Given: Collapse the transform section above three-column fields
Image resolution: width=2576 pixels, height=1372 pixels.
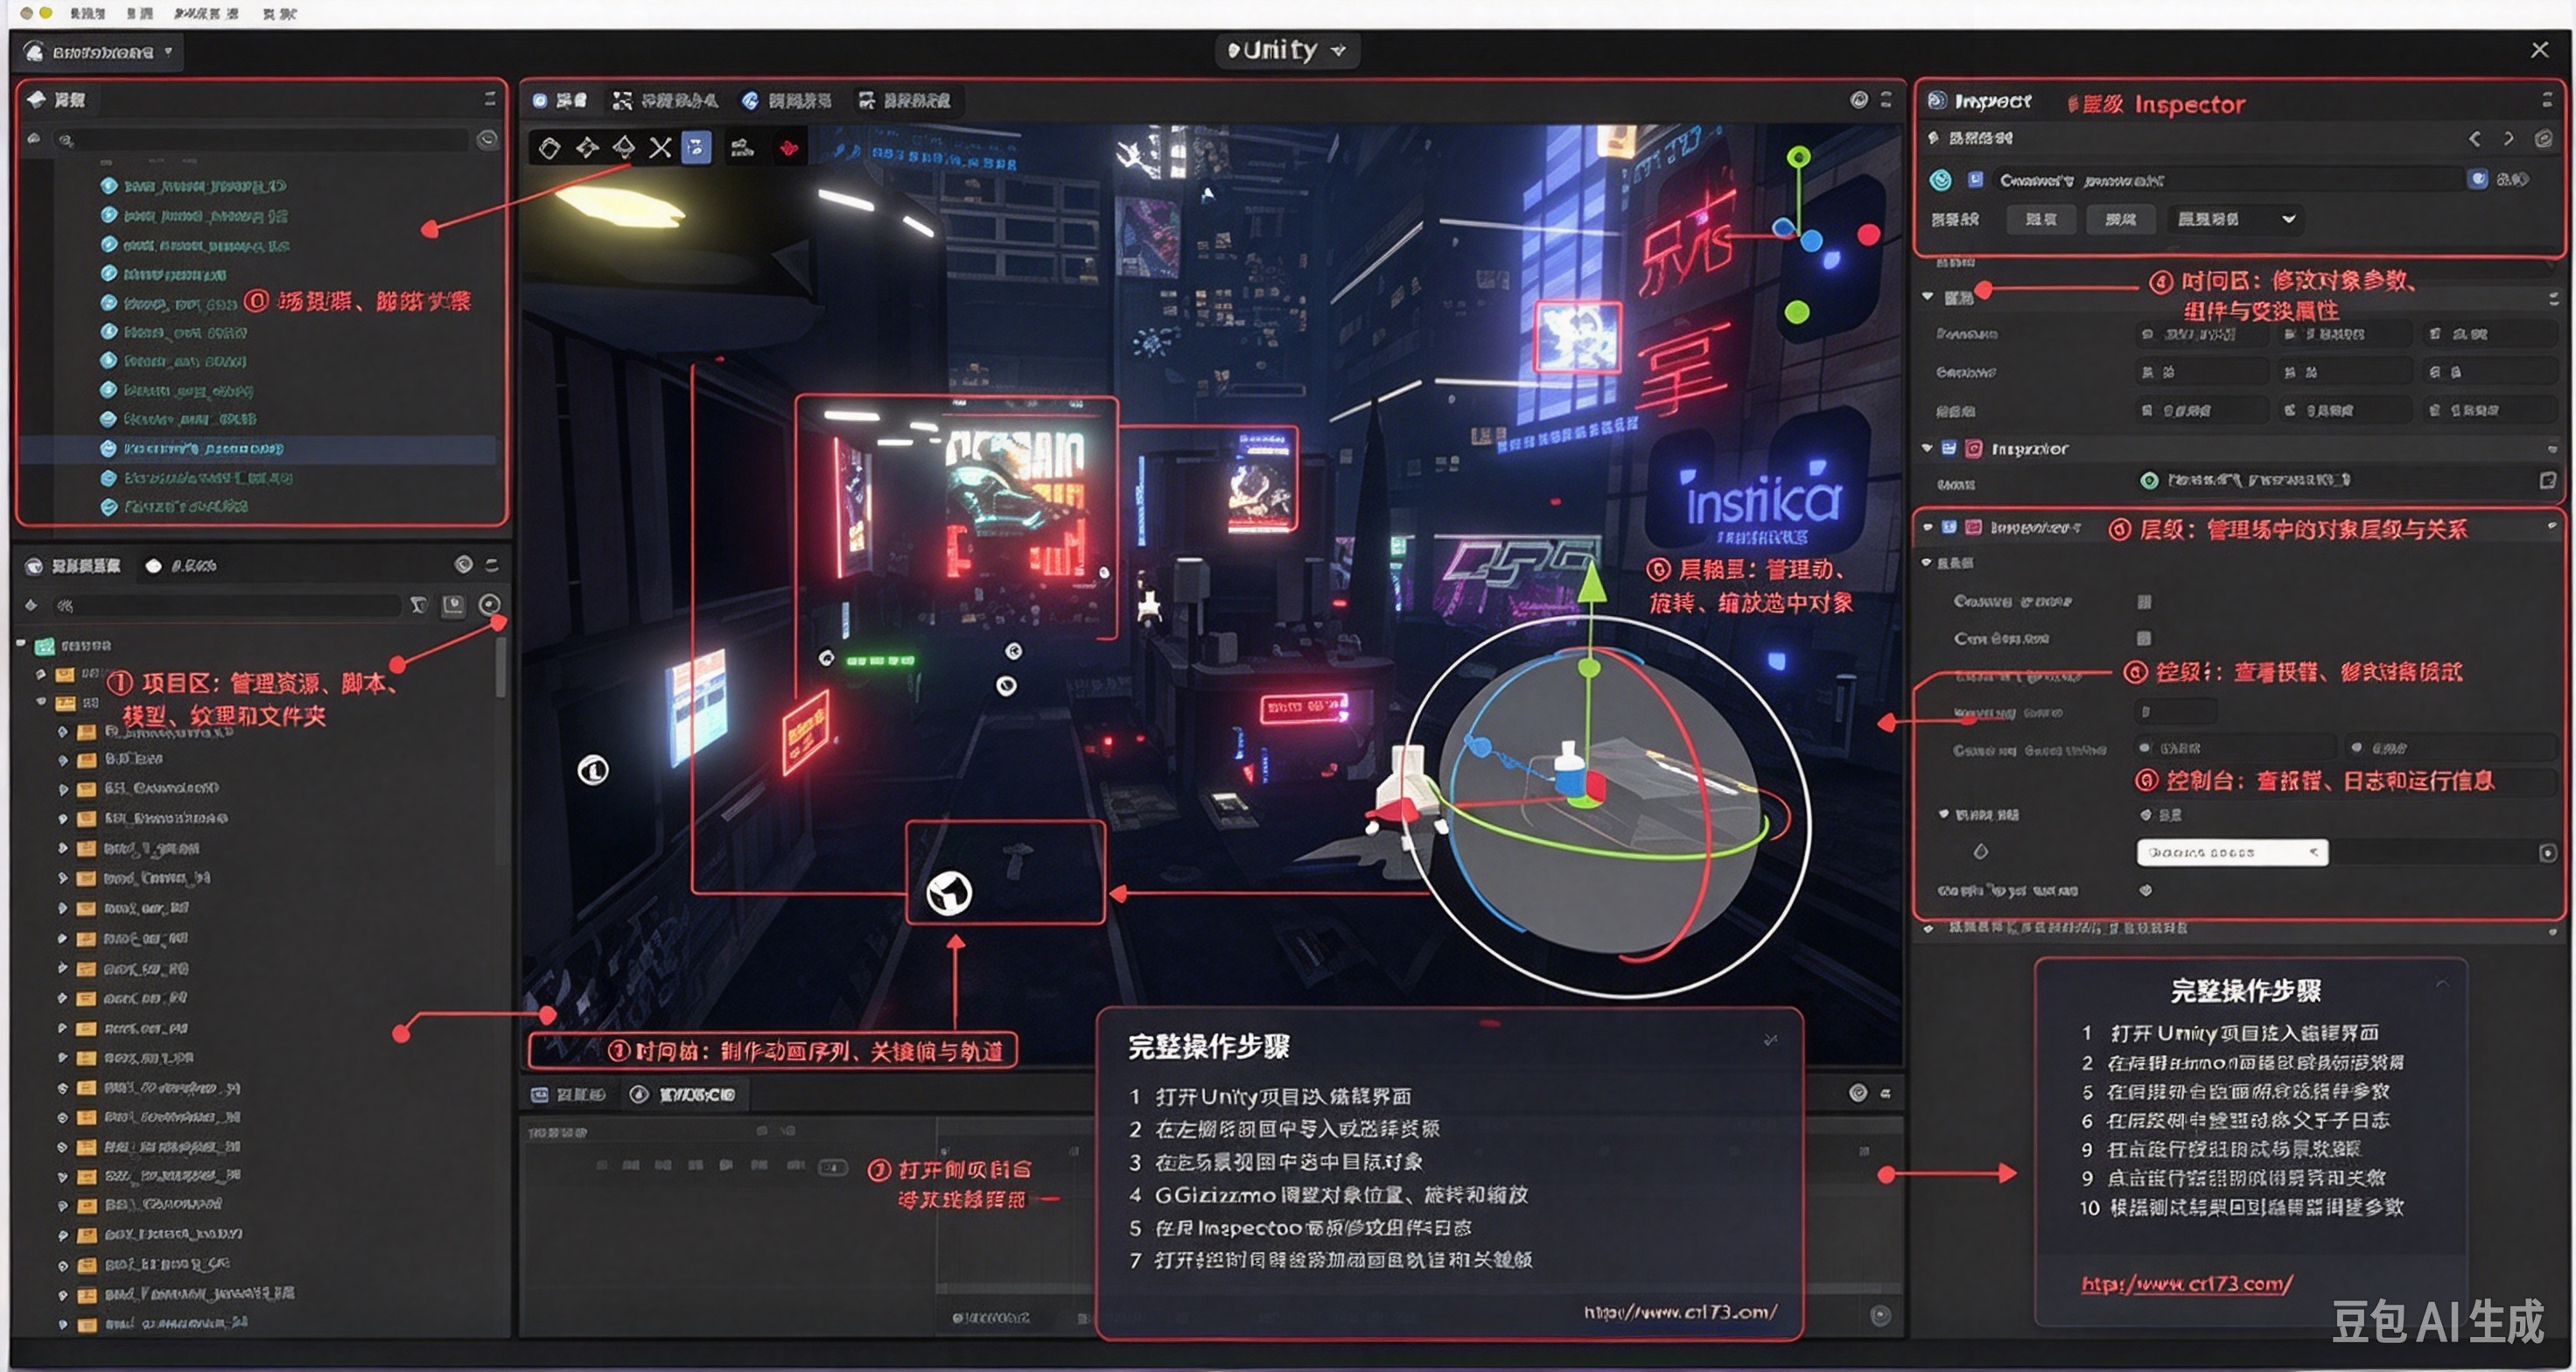Looking at the screenshot, I should pyautogui.click(x=1927, y=297).
